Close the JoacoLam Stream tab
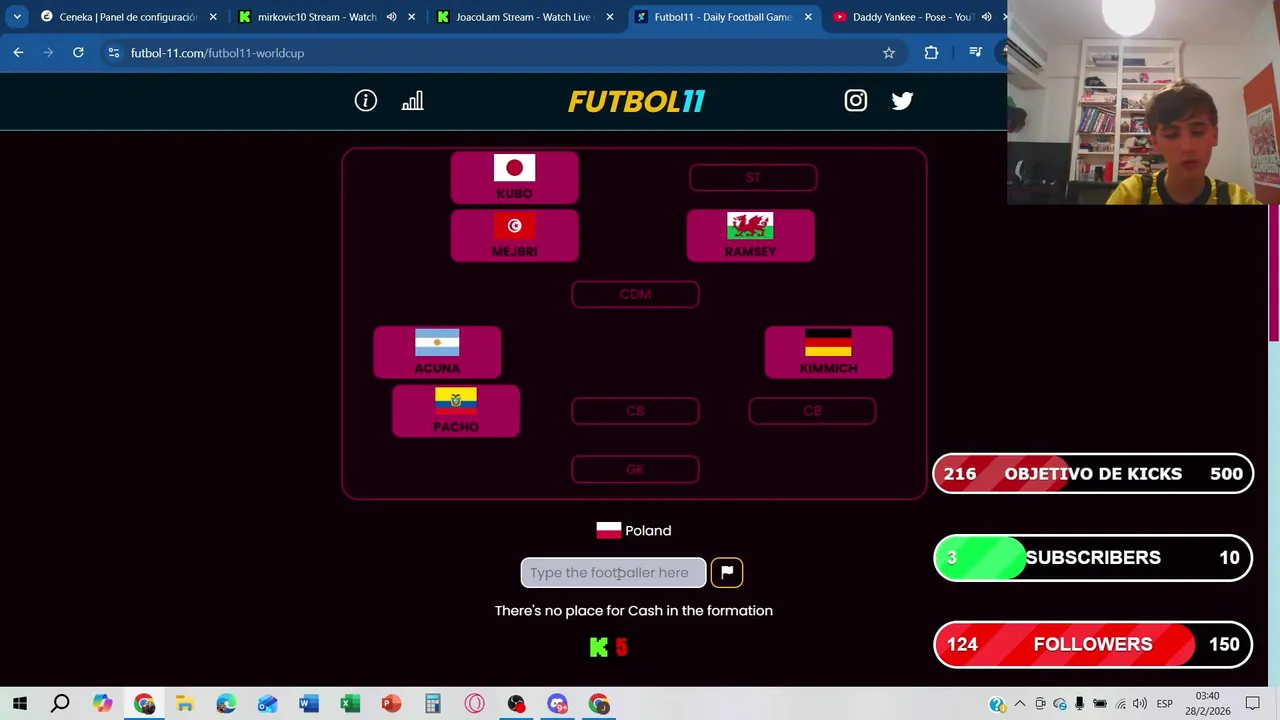 (x=610, y=17)
